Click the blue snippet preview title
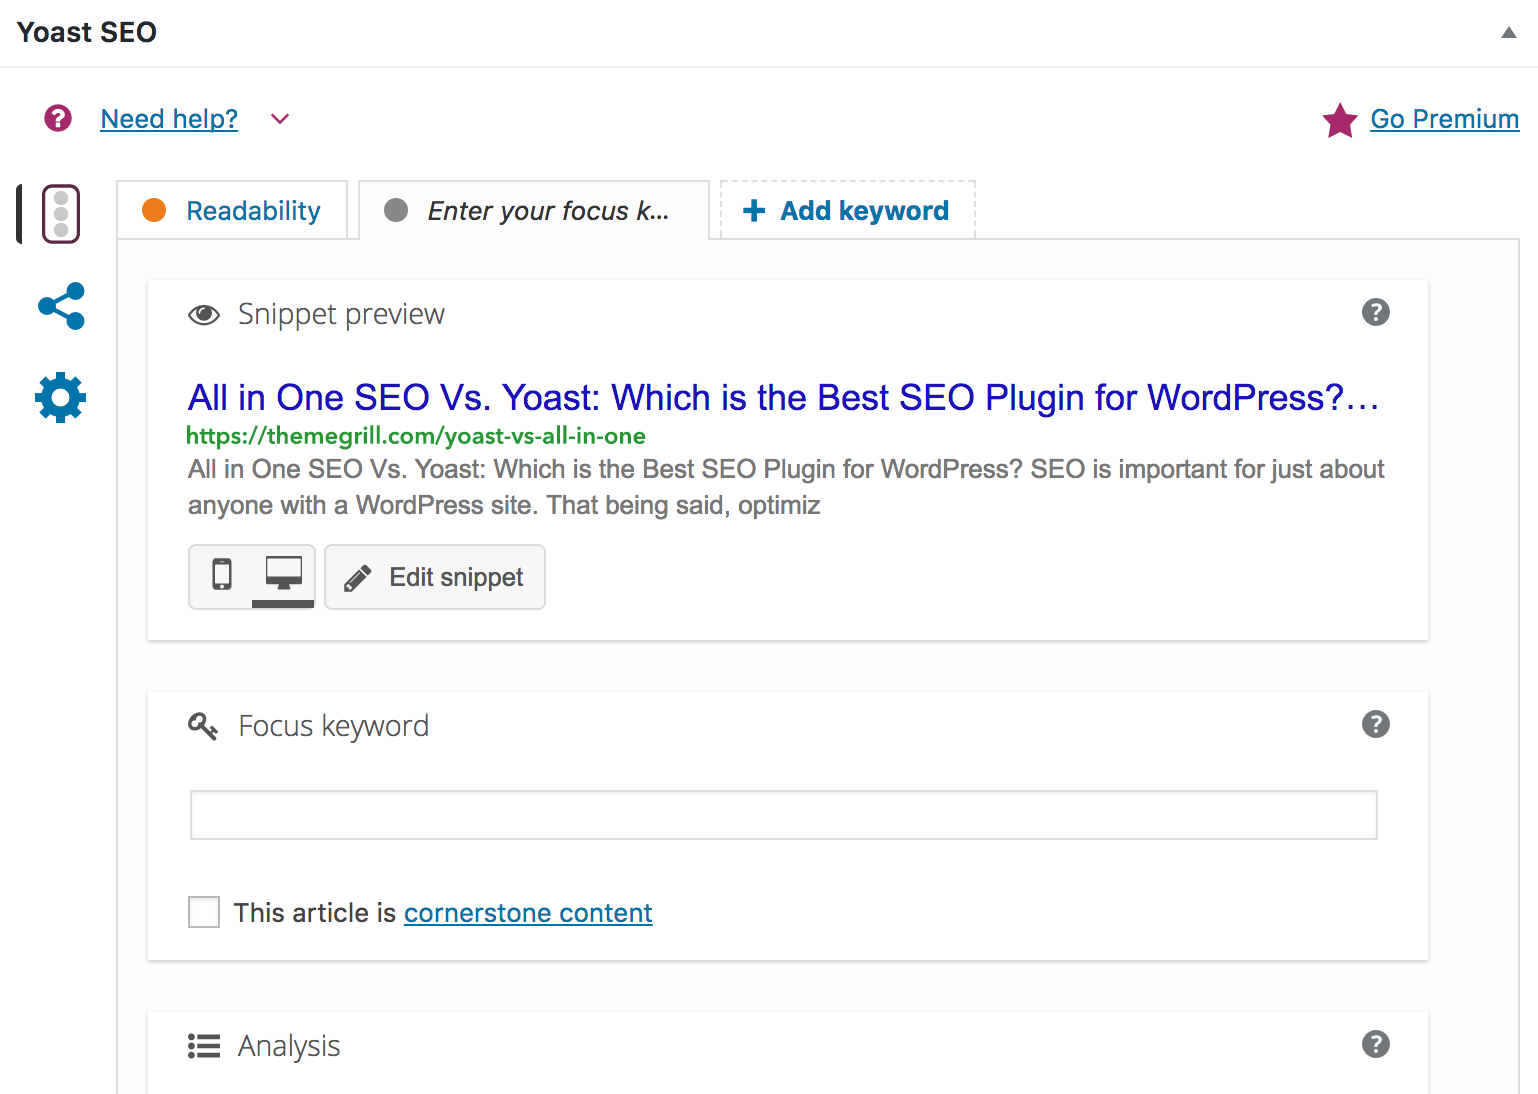The image size is (1538, 1094). (783, 398)
